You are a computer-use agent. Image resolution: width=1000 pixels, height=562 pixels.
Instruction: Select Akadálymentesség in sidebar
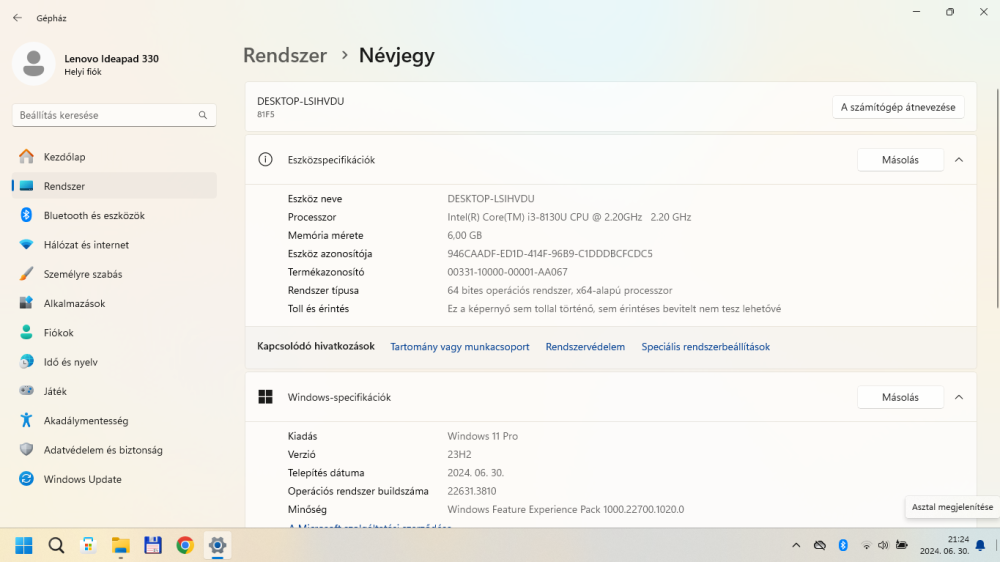85,421
